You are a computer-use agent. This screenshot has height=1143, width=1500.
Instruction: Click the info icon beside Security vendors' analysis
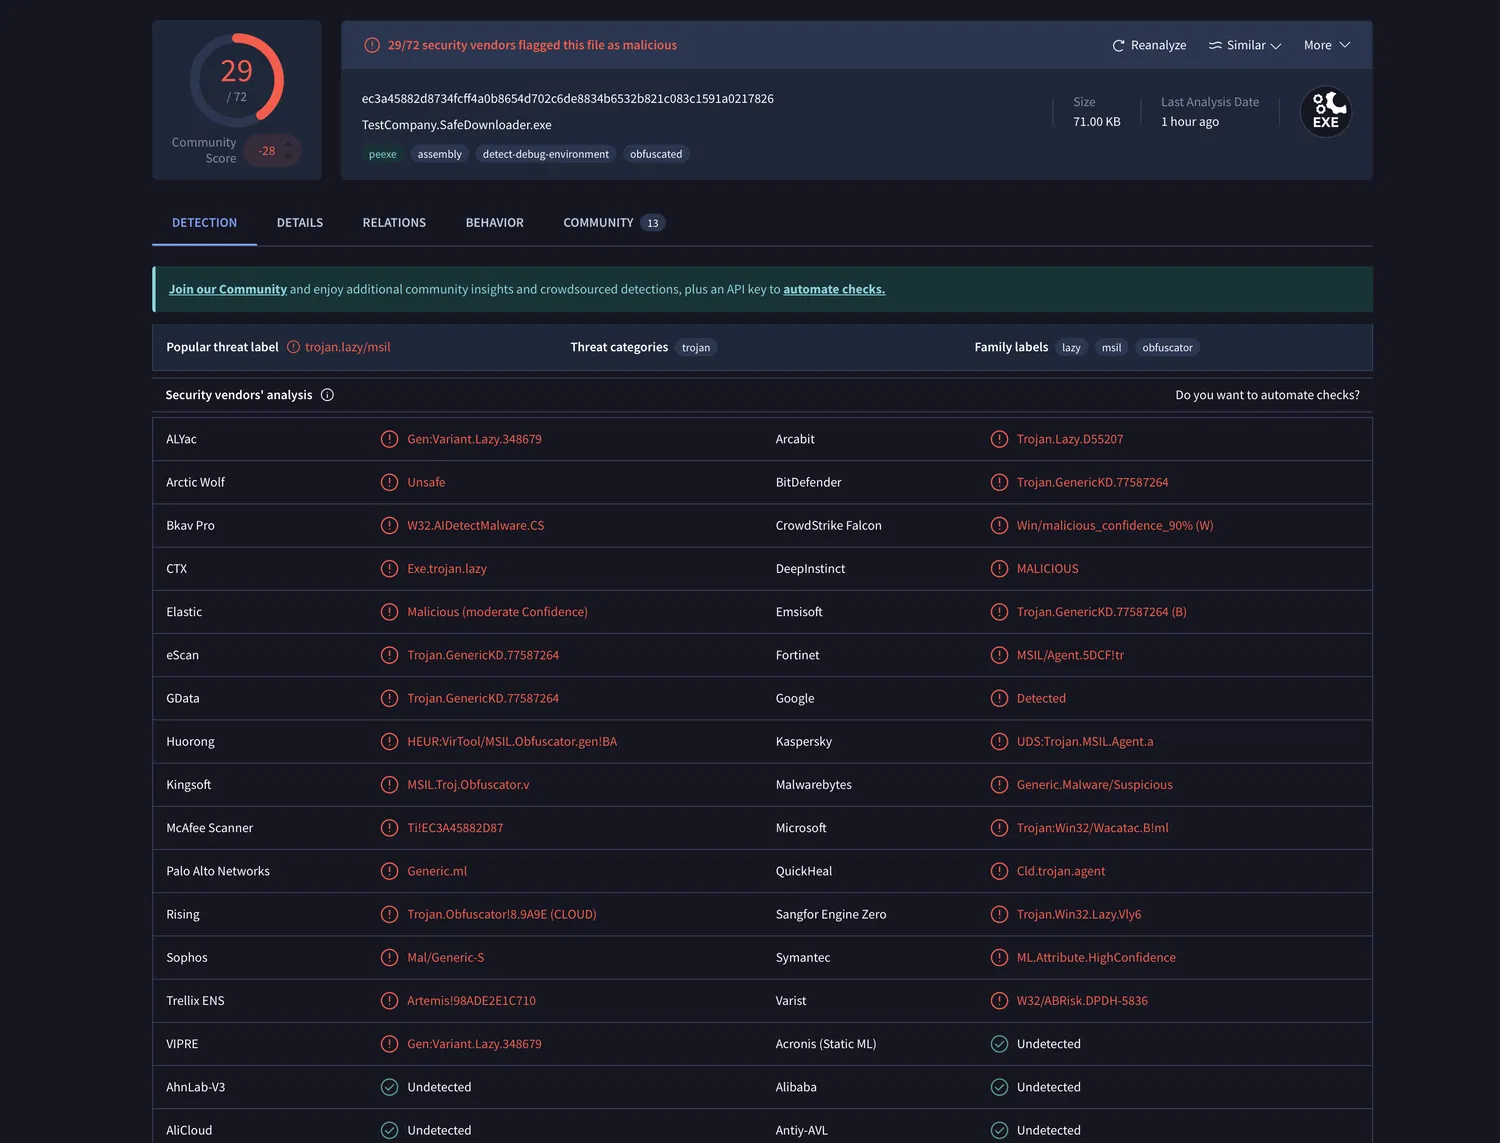point(327,395)
